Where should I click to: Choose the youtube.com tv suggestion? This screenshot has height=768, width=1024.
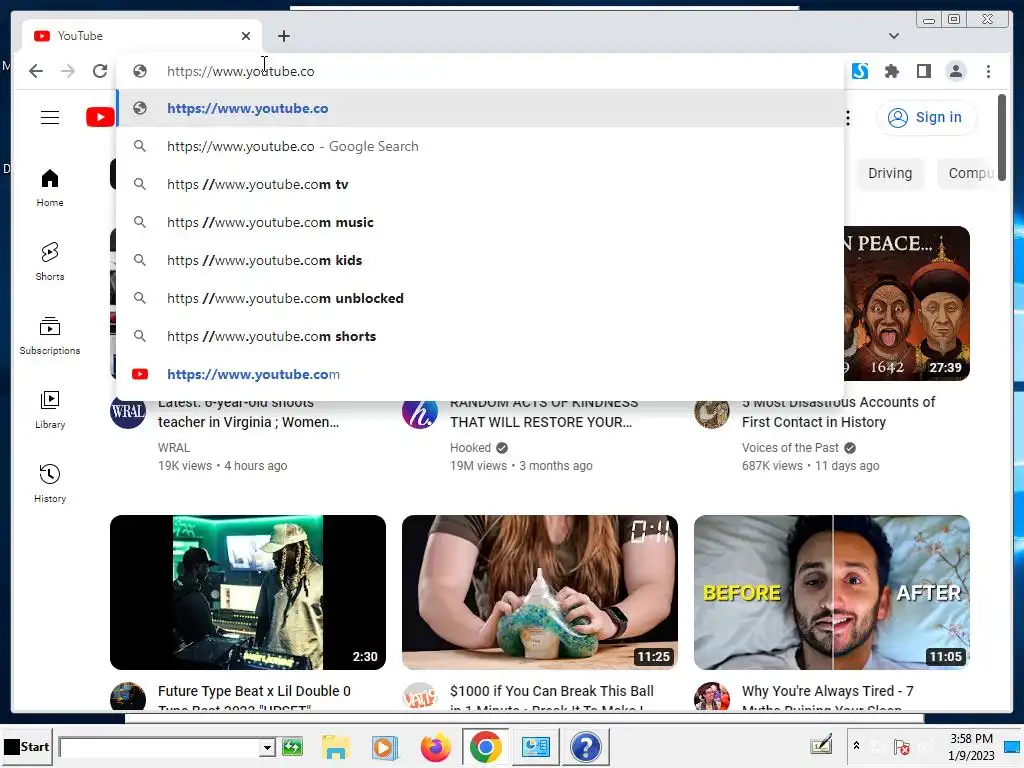(x=480, y=184)
